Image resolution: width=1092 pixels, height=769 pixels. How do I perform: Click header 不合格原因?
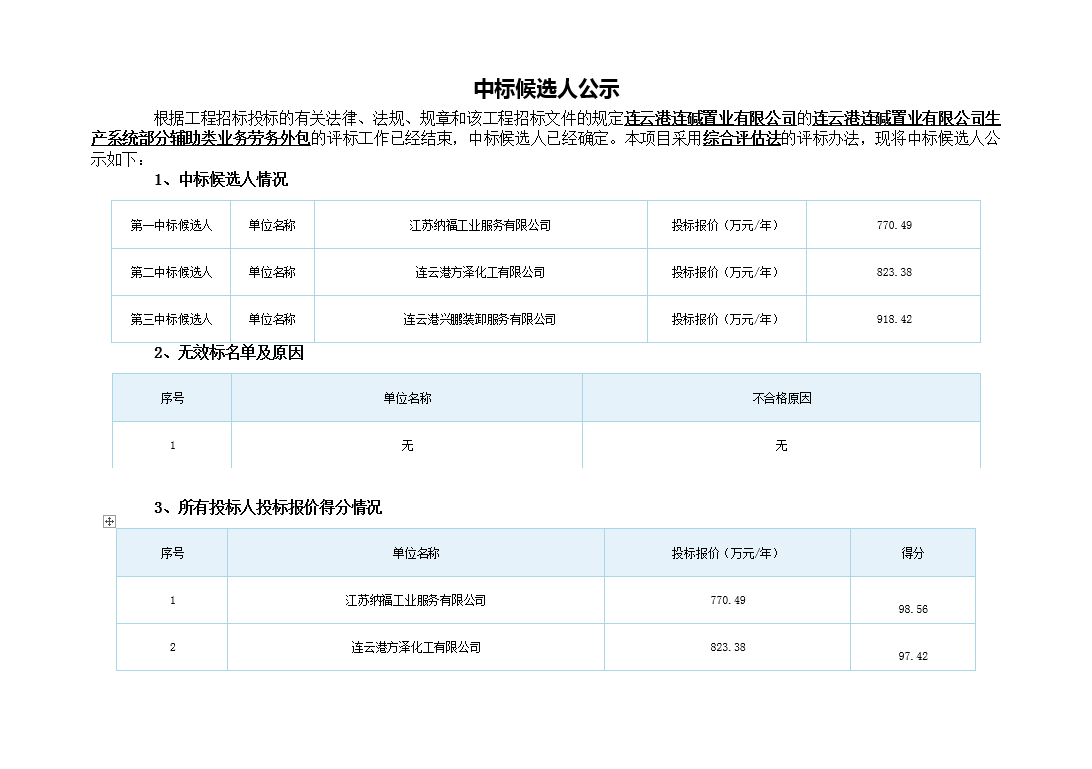pyautogui.click(x=781, y=398)
